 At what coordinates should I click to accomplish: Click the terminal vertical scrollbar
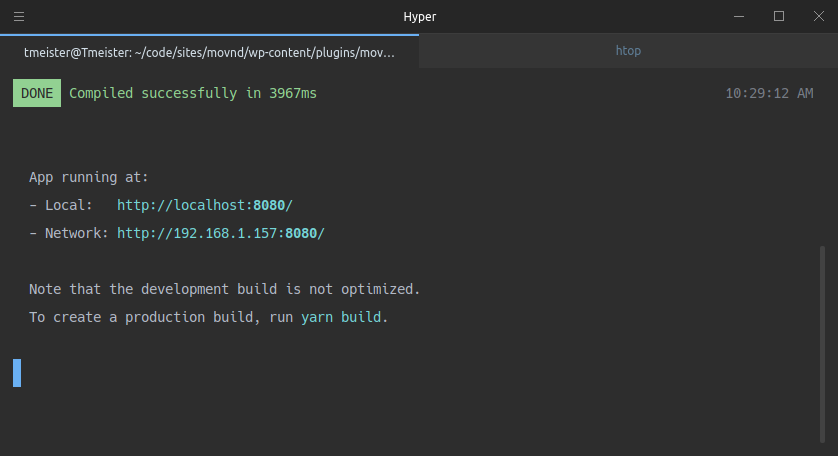tap(823, 344)
